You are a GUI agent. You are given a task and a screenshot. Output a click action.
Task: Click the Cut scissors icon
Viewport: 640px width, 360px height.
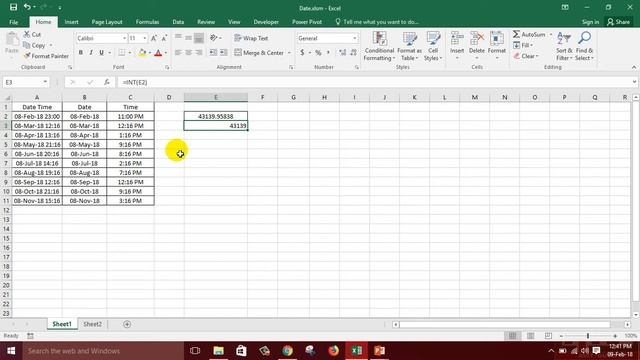27,34
